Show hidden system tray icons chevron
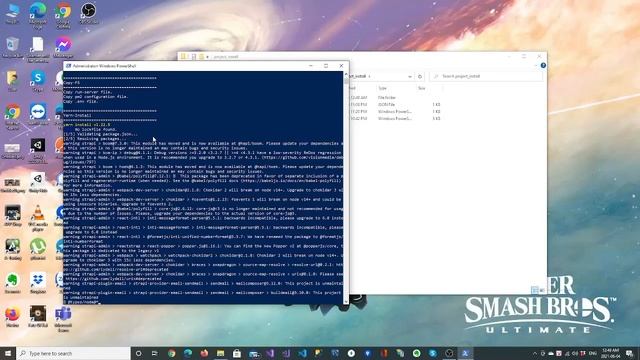This screenshot has width=640, height=360. tap(535, 353)
